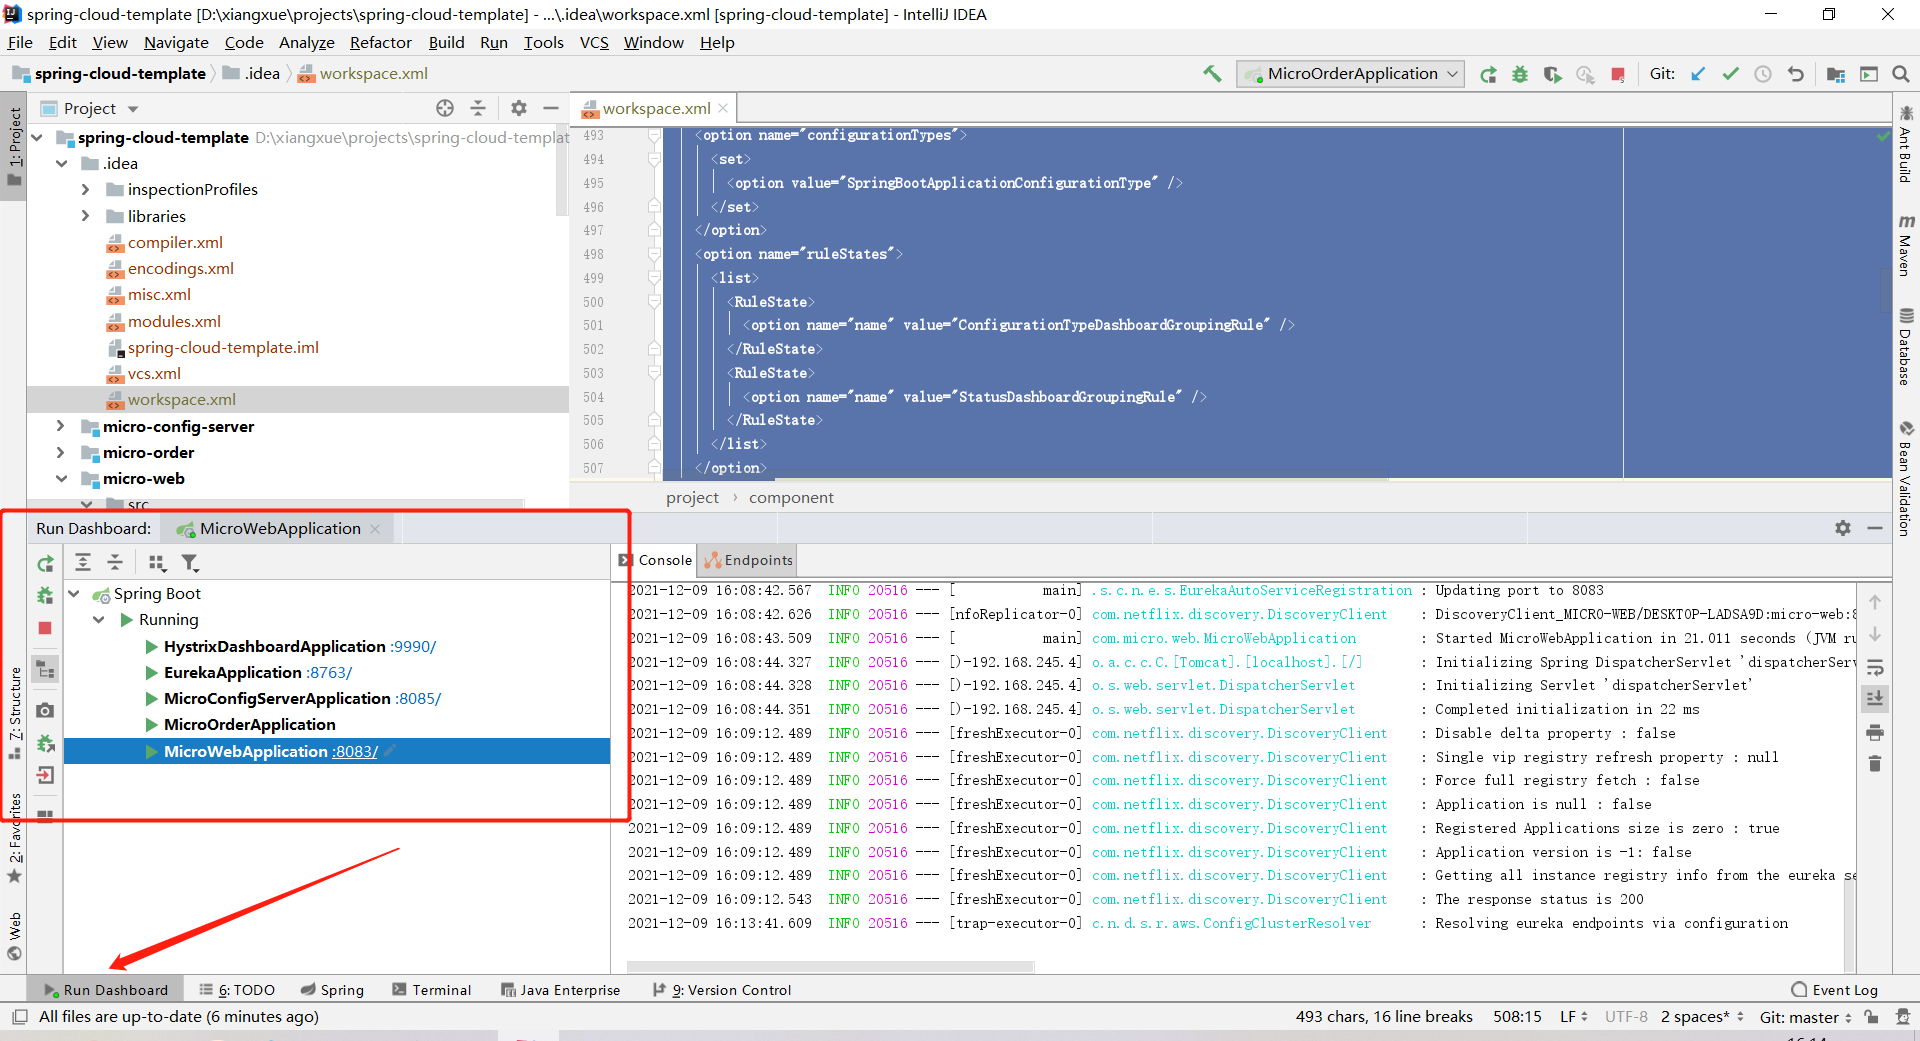Open the Refactor menu

click(x=381, y=42)
